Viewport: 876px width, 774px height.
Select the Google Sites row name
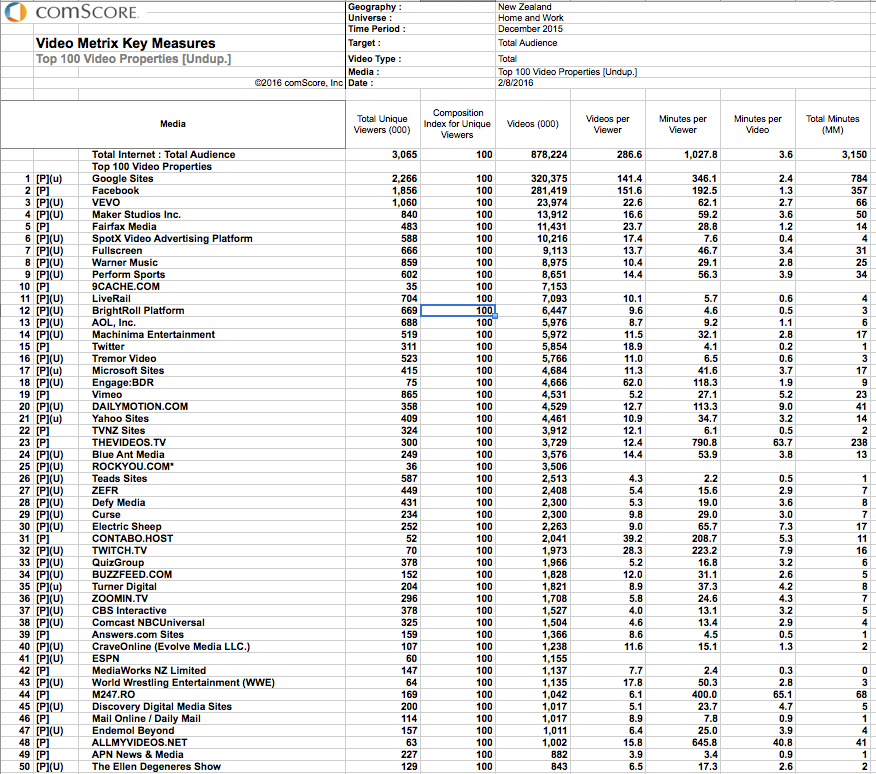(122, 179)
